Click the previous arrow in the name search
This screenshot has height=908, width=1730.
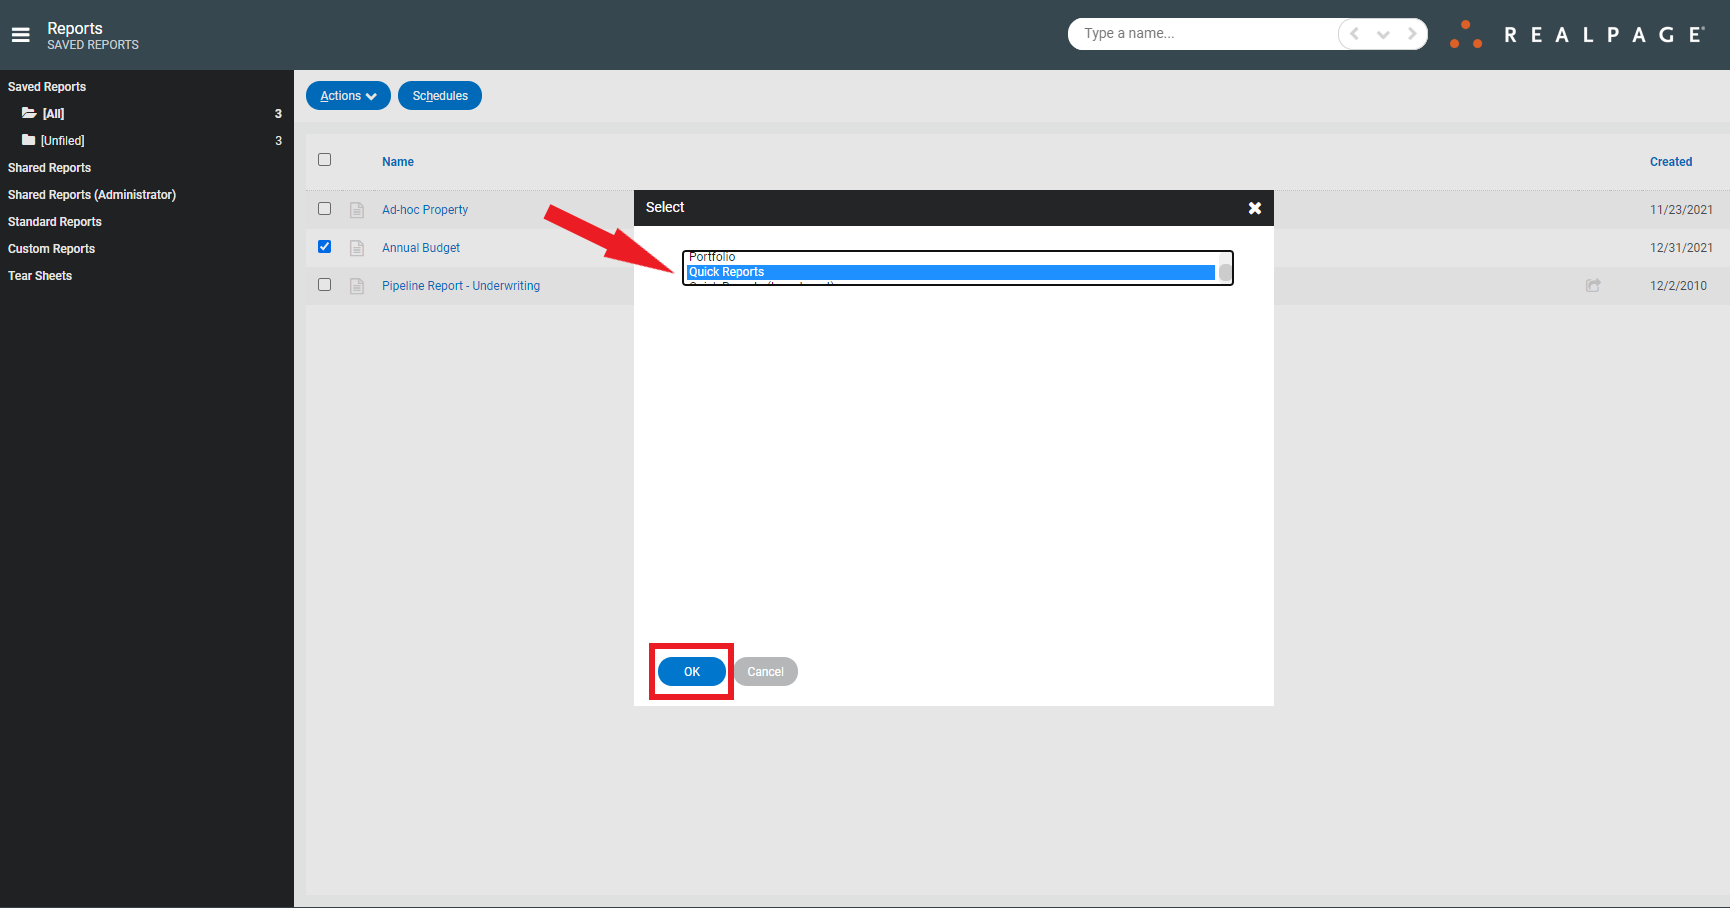point(1354,34)
